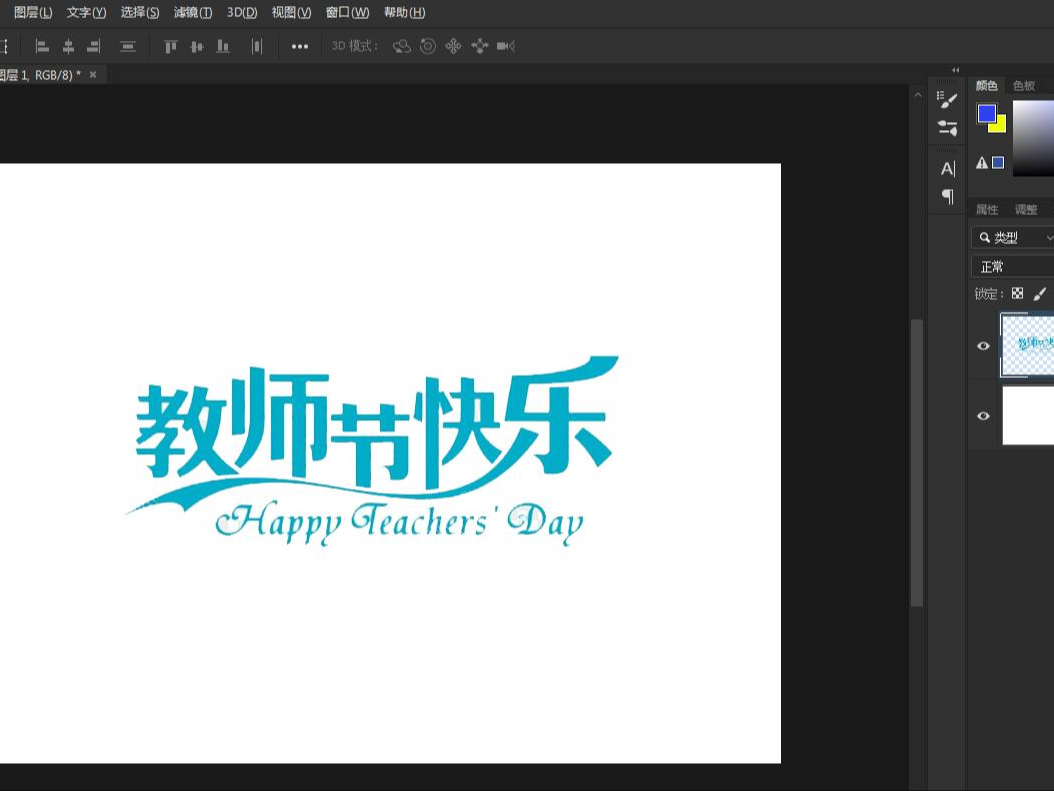The width and height of the screenshot is (1054, 791).
Task: Open the Paragraph panel icon
Action: 946,196
